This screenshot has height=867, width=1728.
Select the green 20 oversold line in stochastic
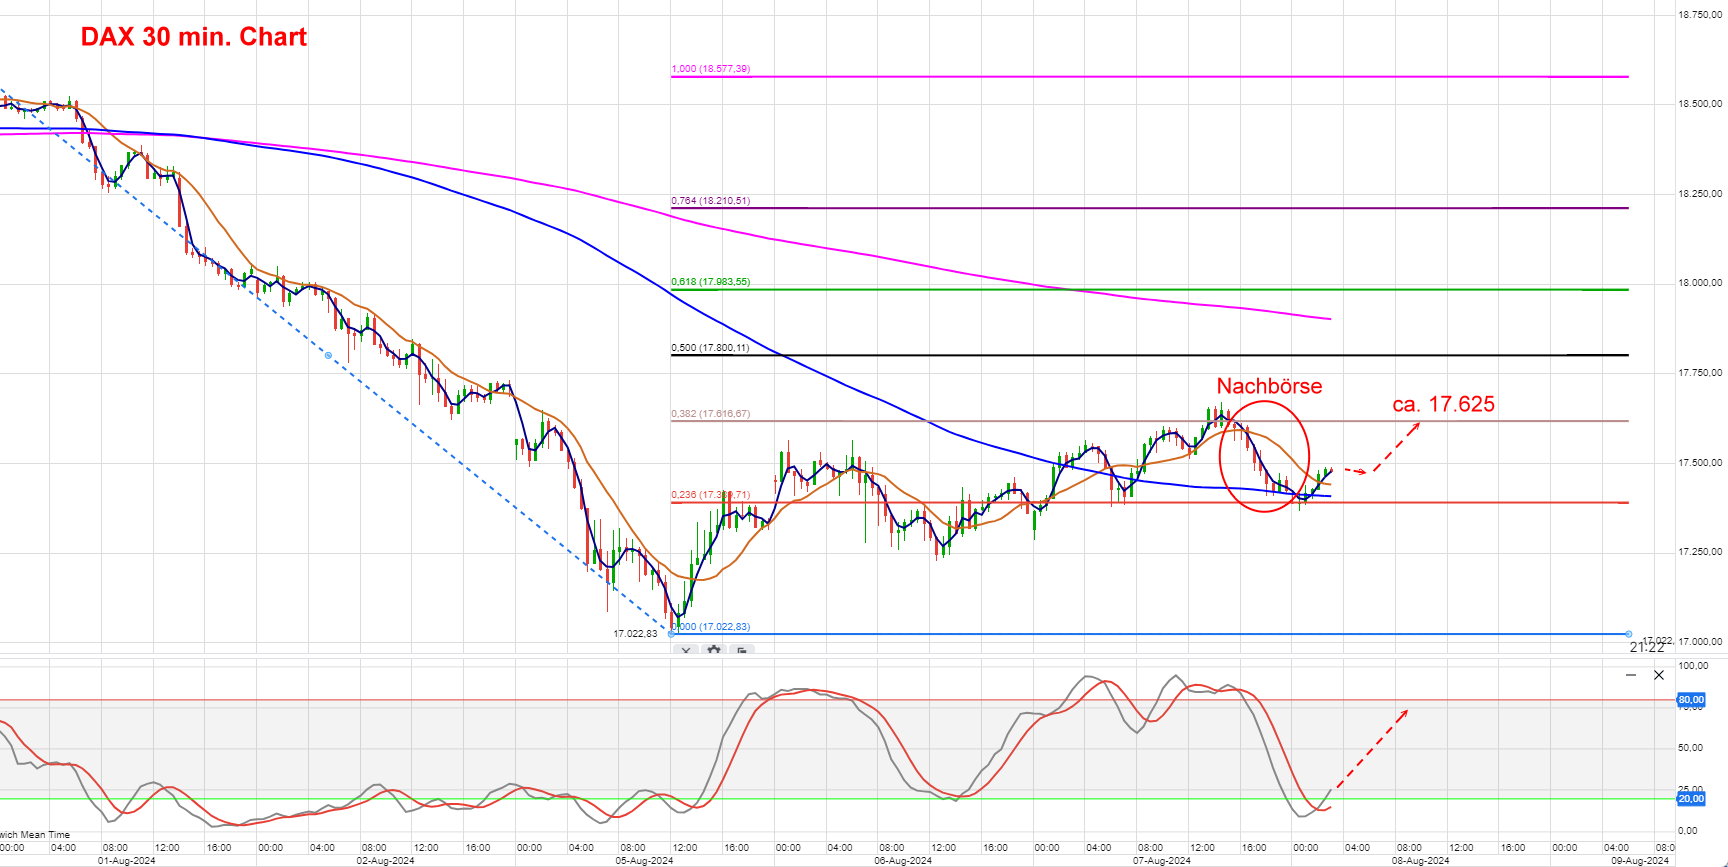coord(838,798)
